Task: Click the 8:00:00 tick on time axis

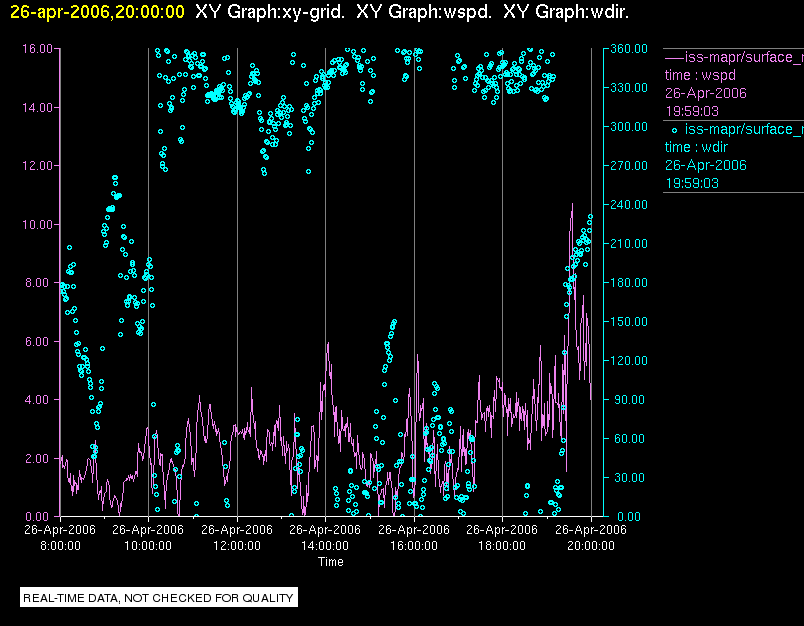Action: (60, 546)
